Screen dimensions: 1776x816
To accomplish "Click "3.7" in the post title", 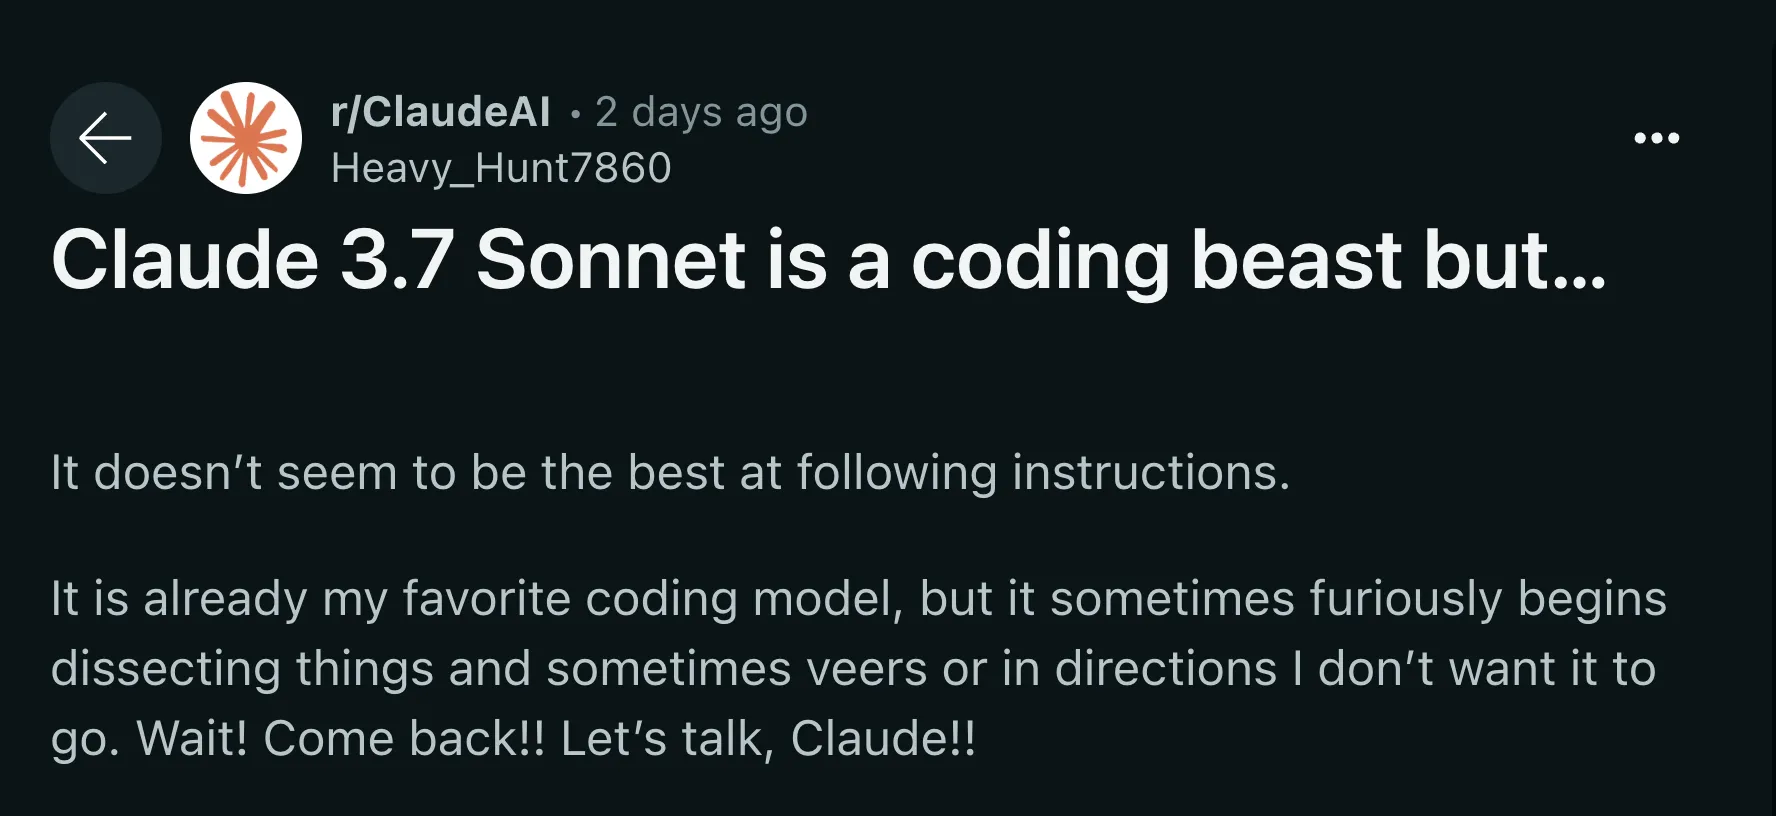I will pyautogui.click(x=397, y=260).
